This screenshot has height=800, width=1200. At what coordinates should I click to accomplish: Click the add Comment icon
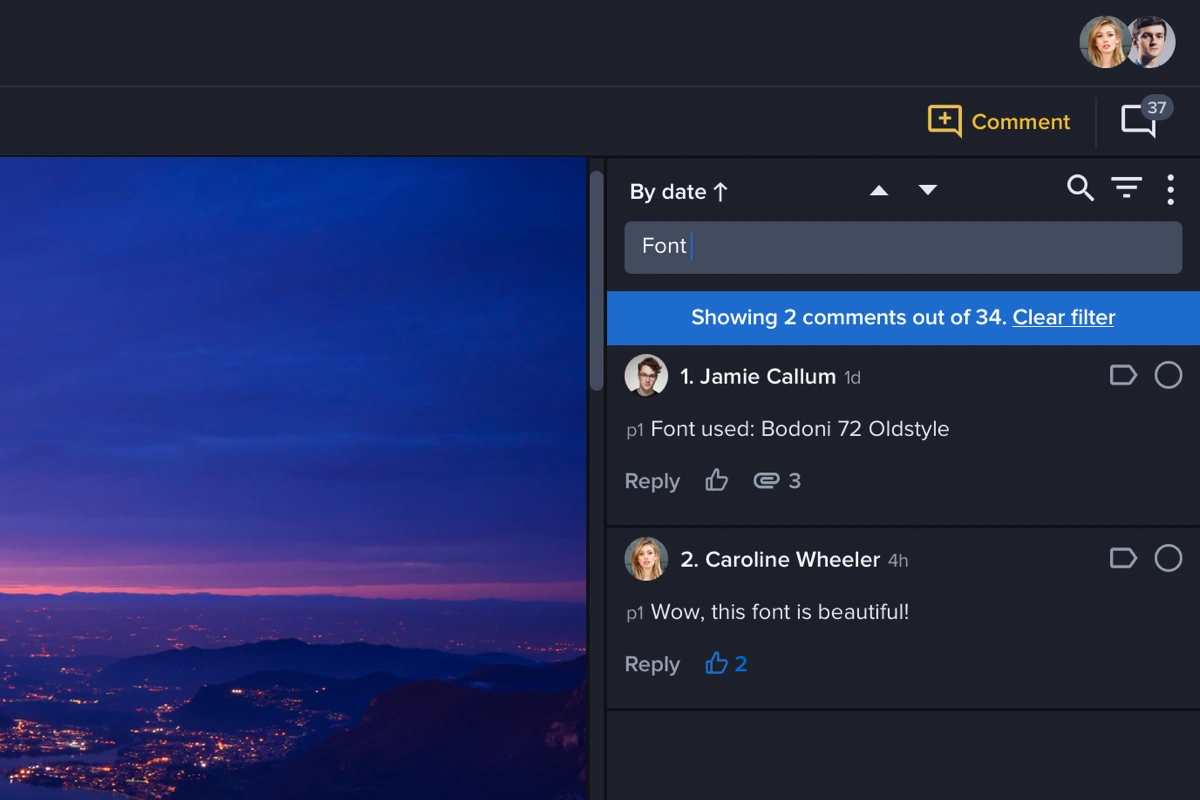click(x=944, y=121)
